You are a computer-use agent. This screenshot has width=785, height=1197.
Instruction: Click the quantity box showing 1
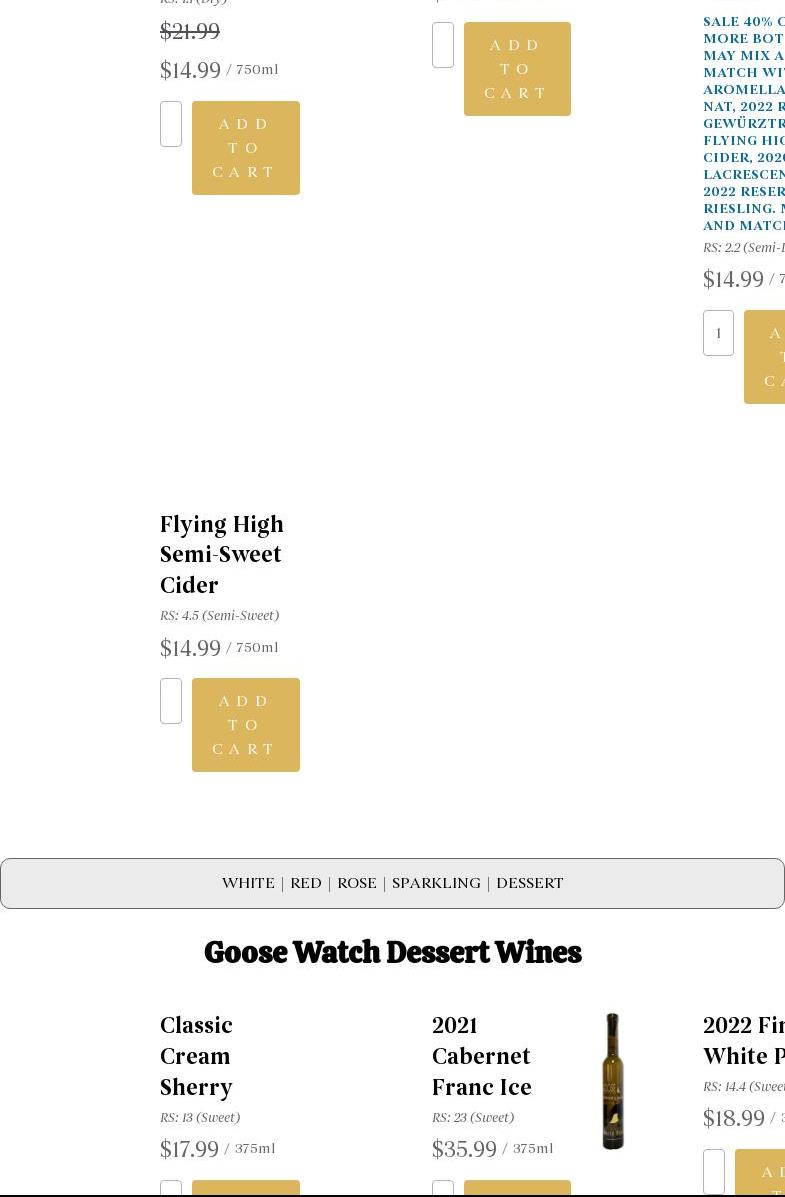tap(718, 333)
